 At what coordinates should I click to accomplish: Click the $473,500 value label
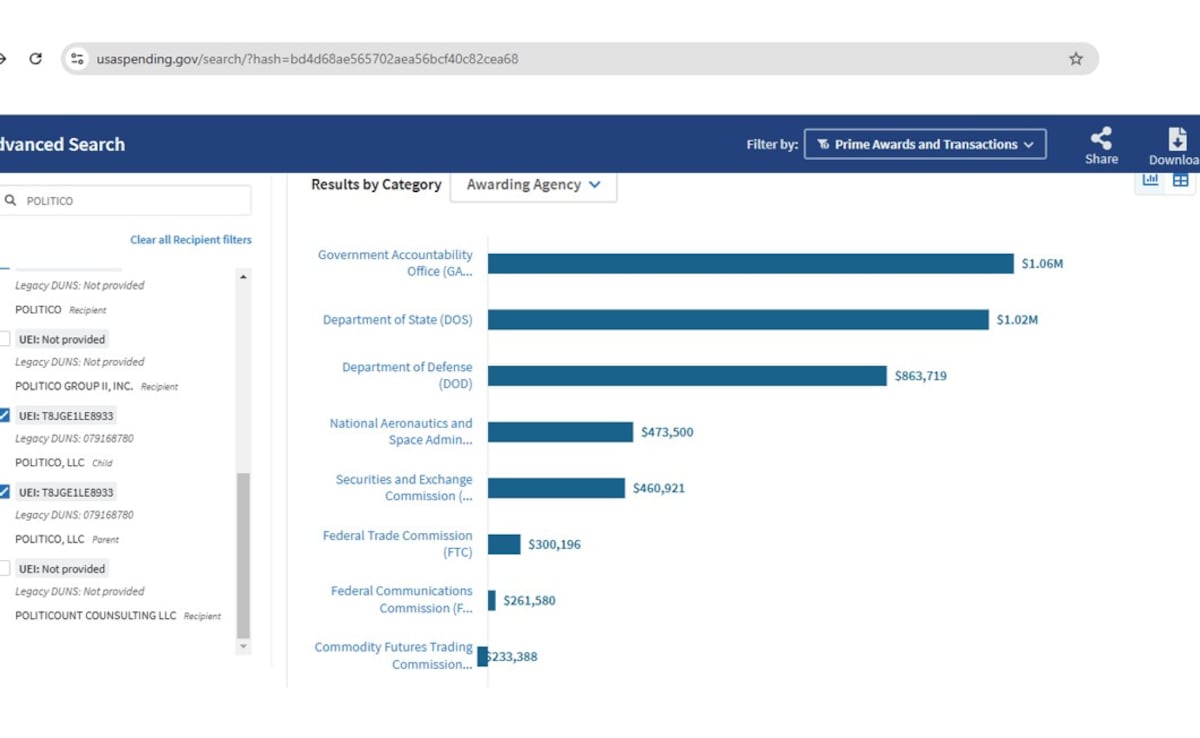tap(667, 432)
